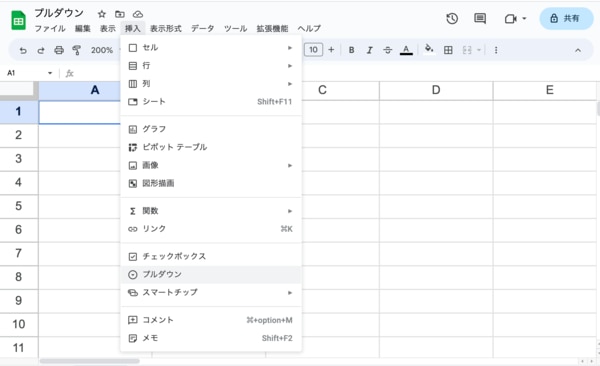The image size is (600, 366).
Task: Open the borders tool
Action: (x=448, y=50)
